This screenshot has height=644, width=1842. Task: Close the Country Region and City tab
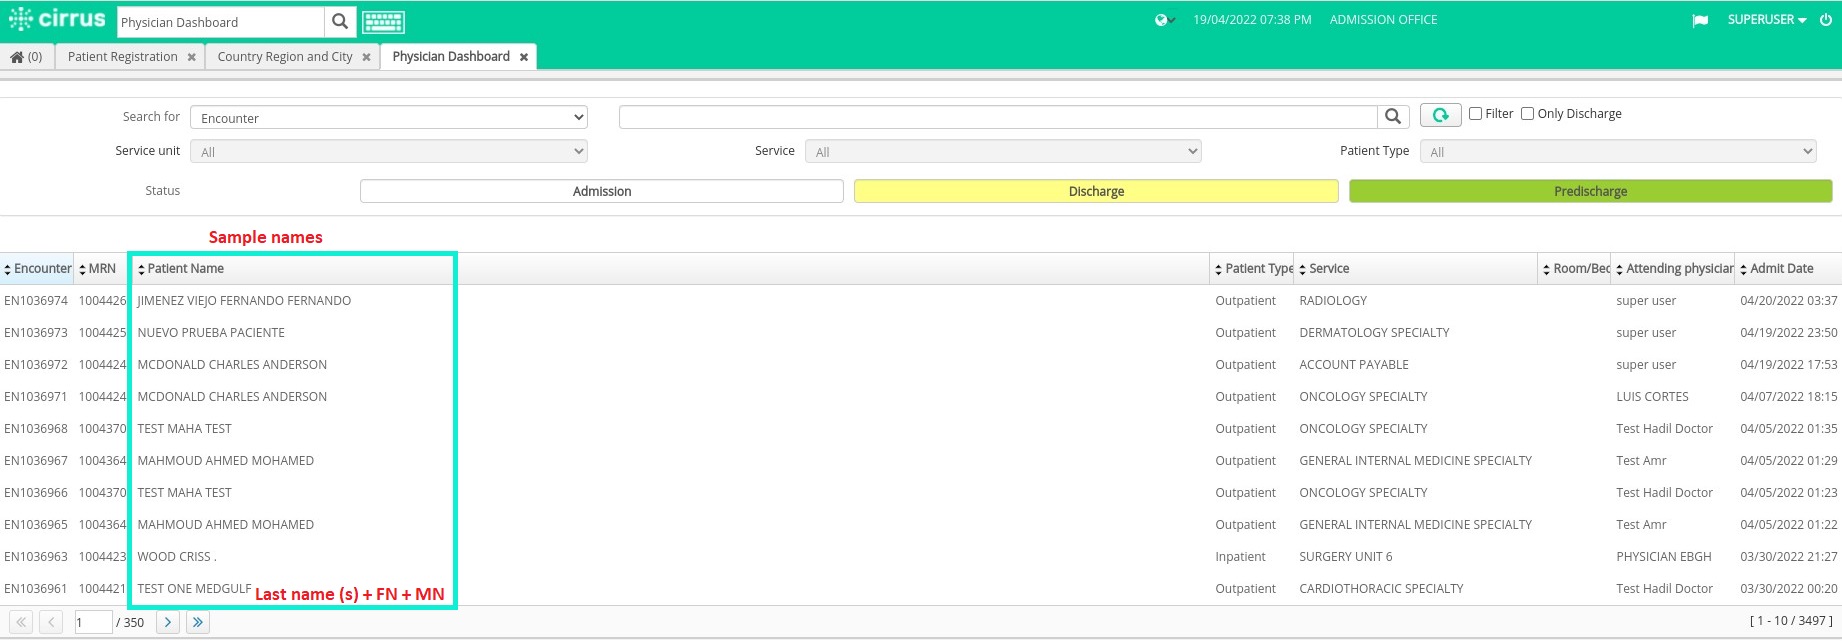coord(366,57)
